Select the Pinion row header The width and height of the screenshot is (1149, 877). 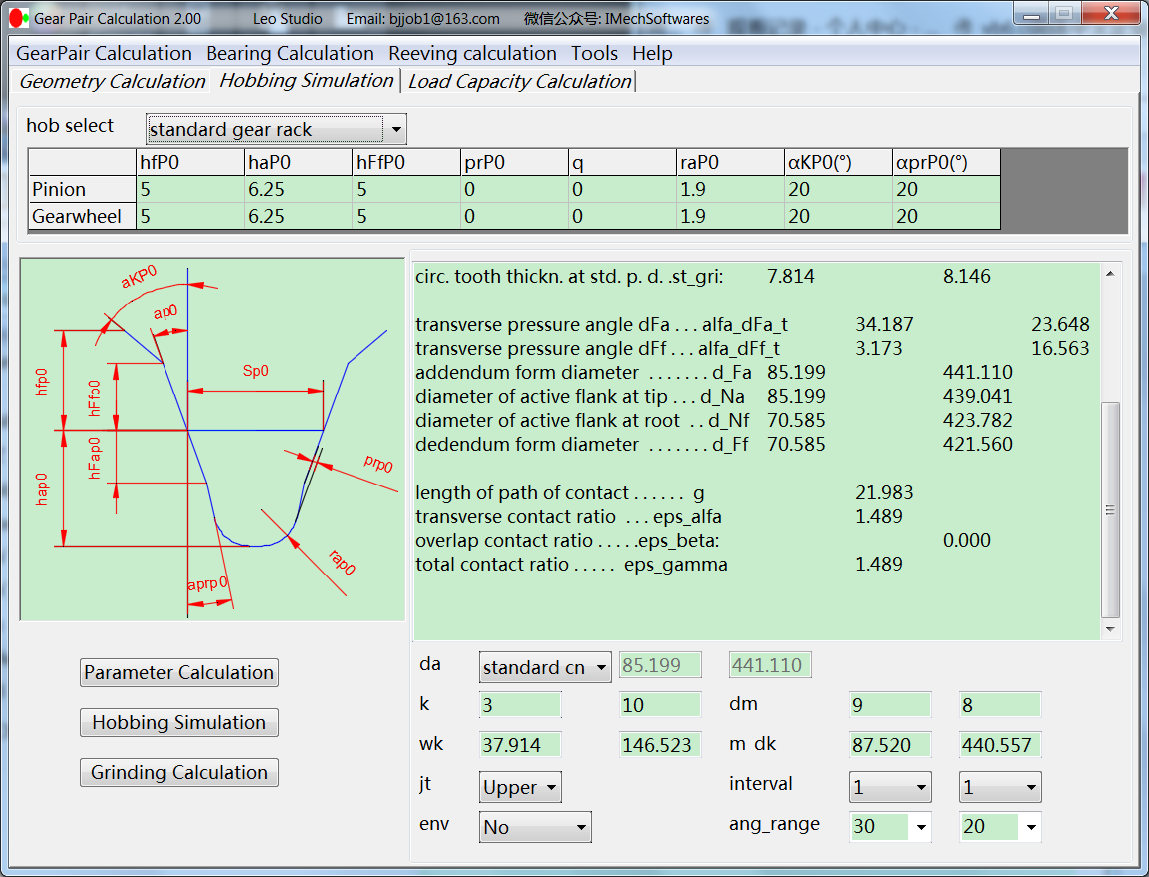82,190
